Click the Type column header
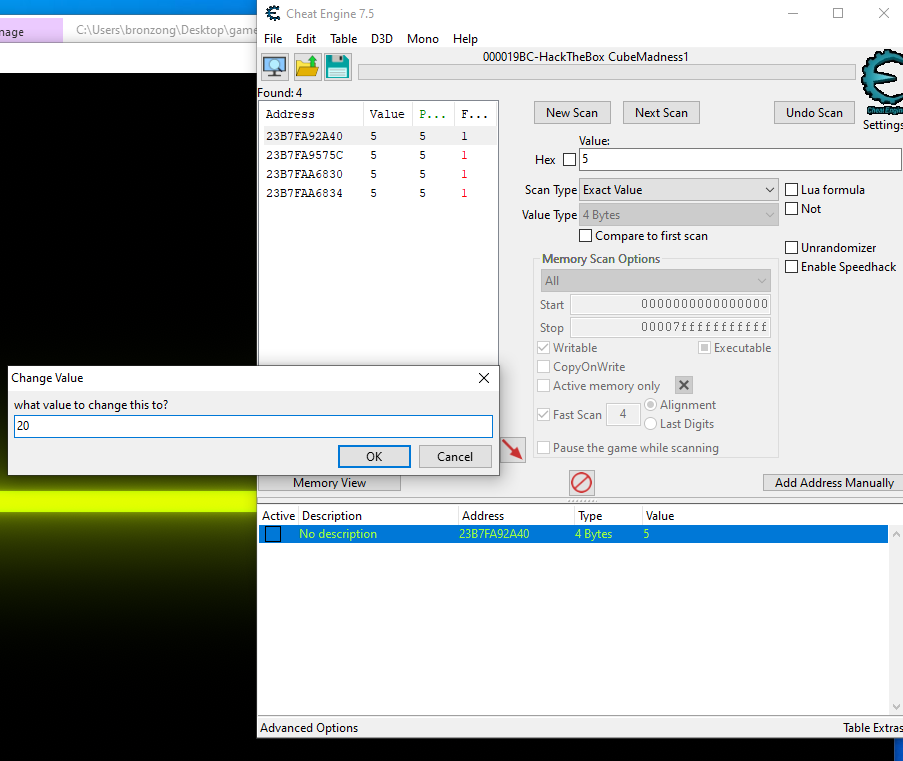 [608, 516]
